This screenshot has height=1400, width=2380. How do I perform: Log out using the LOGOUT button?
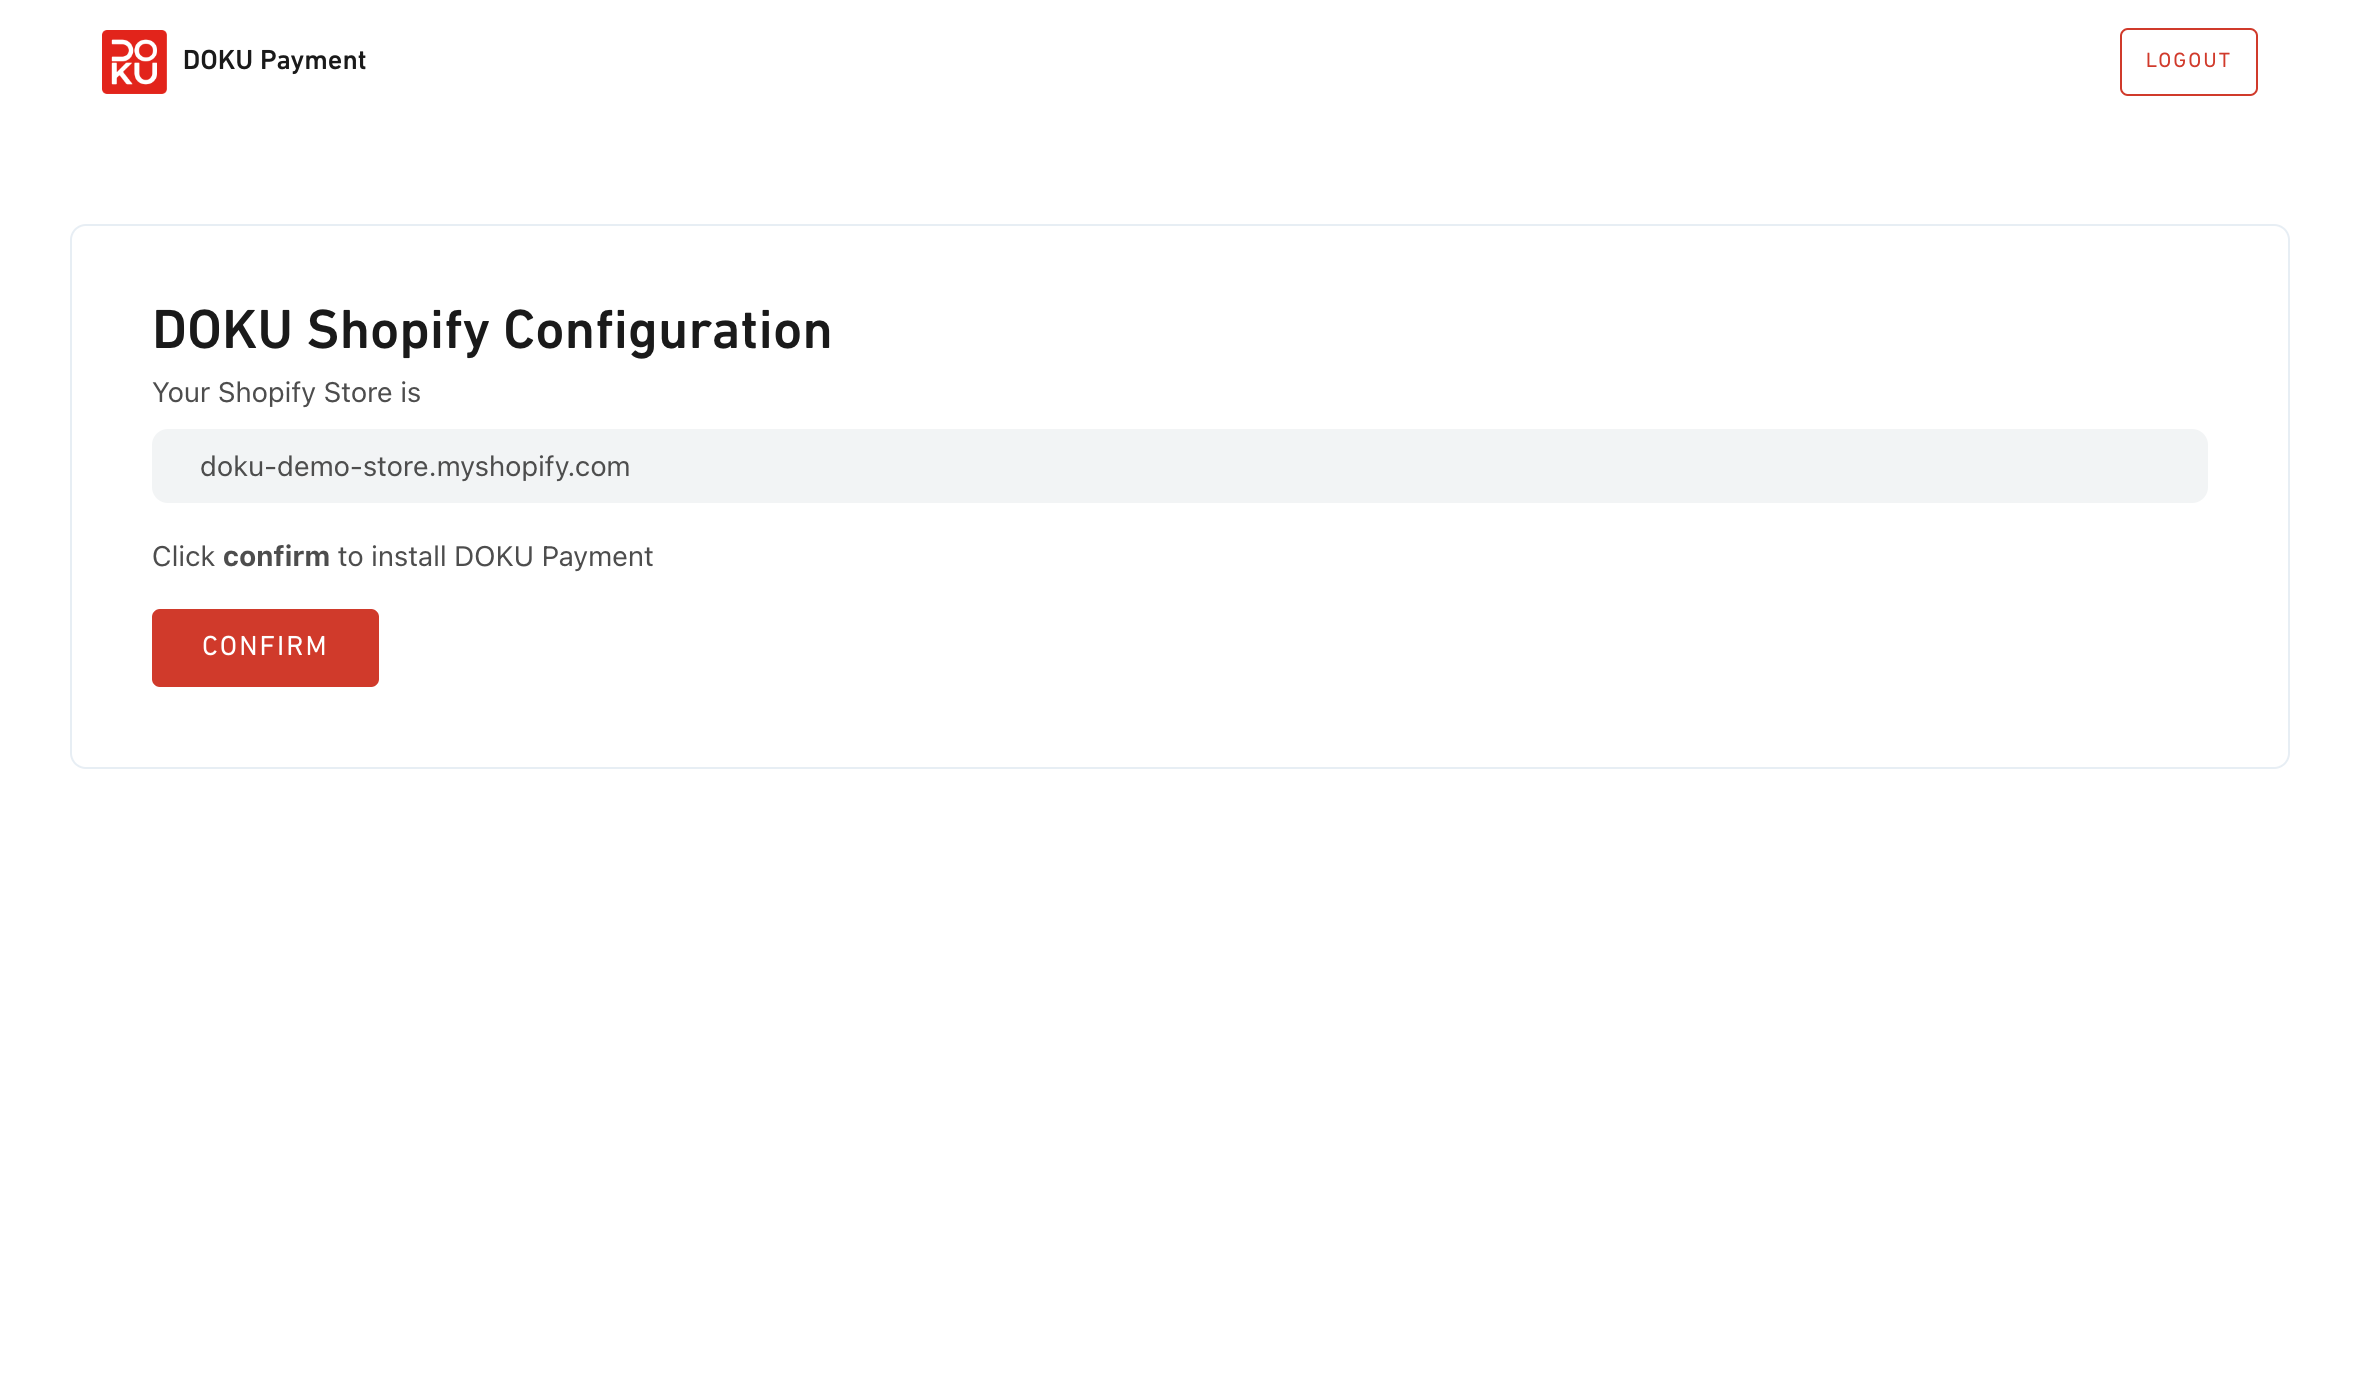[x=2188, y=62]
